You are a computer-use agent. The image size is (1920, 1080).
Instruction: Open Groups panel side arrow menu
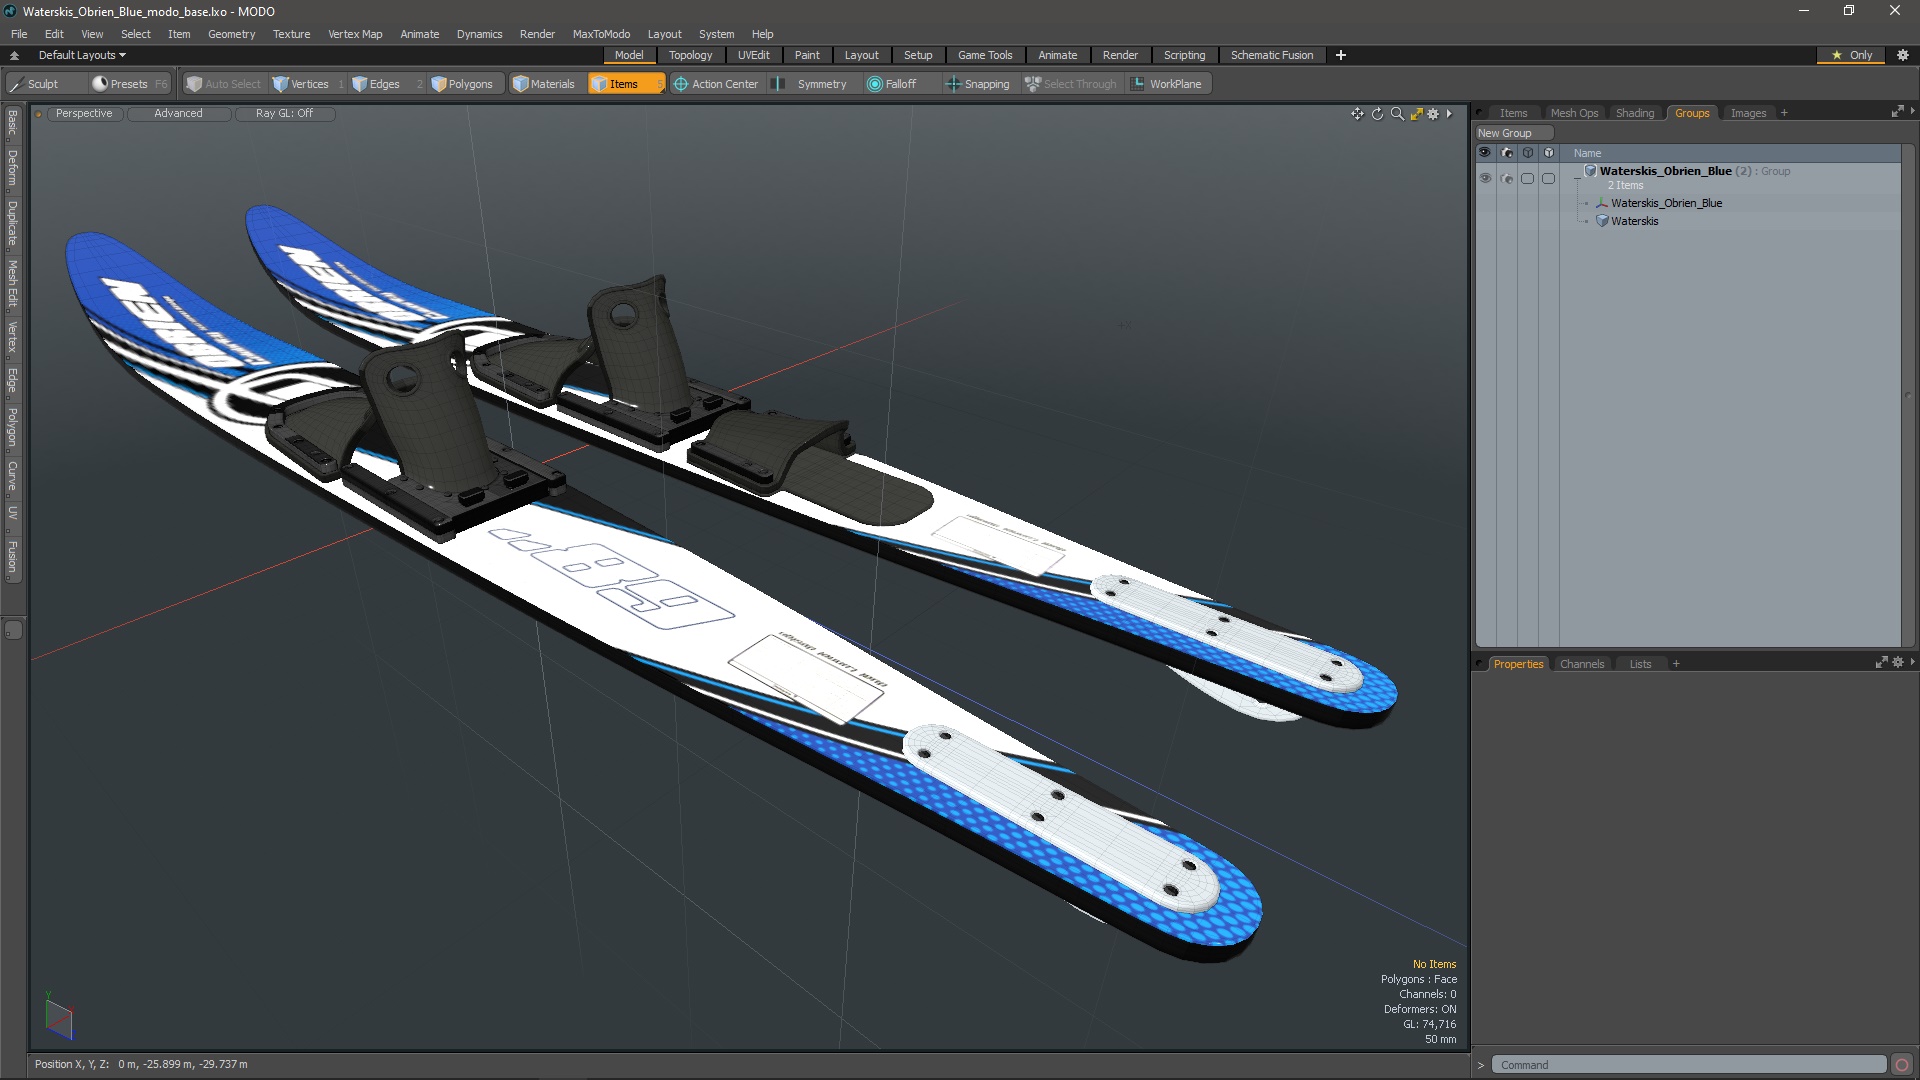(x=1912, y=111)
